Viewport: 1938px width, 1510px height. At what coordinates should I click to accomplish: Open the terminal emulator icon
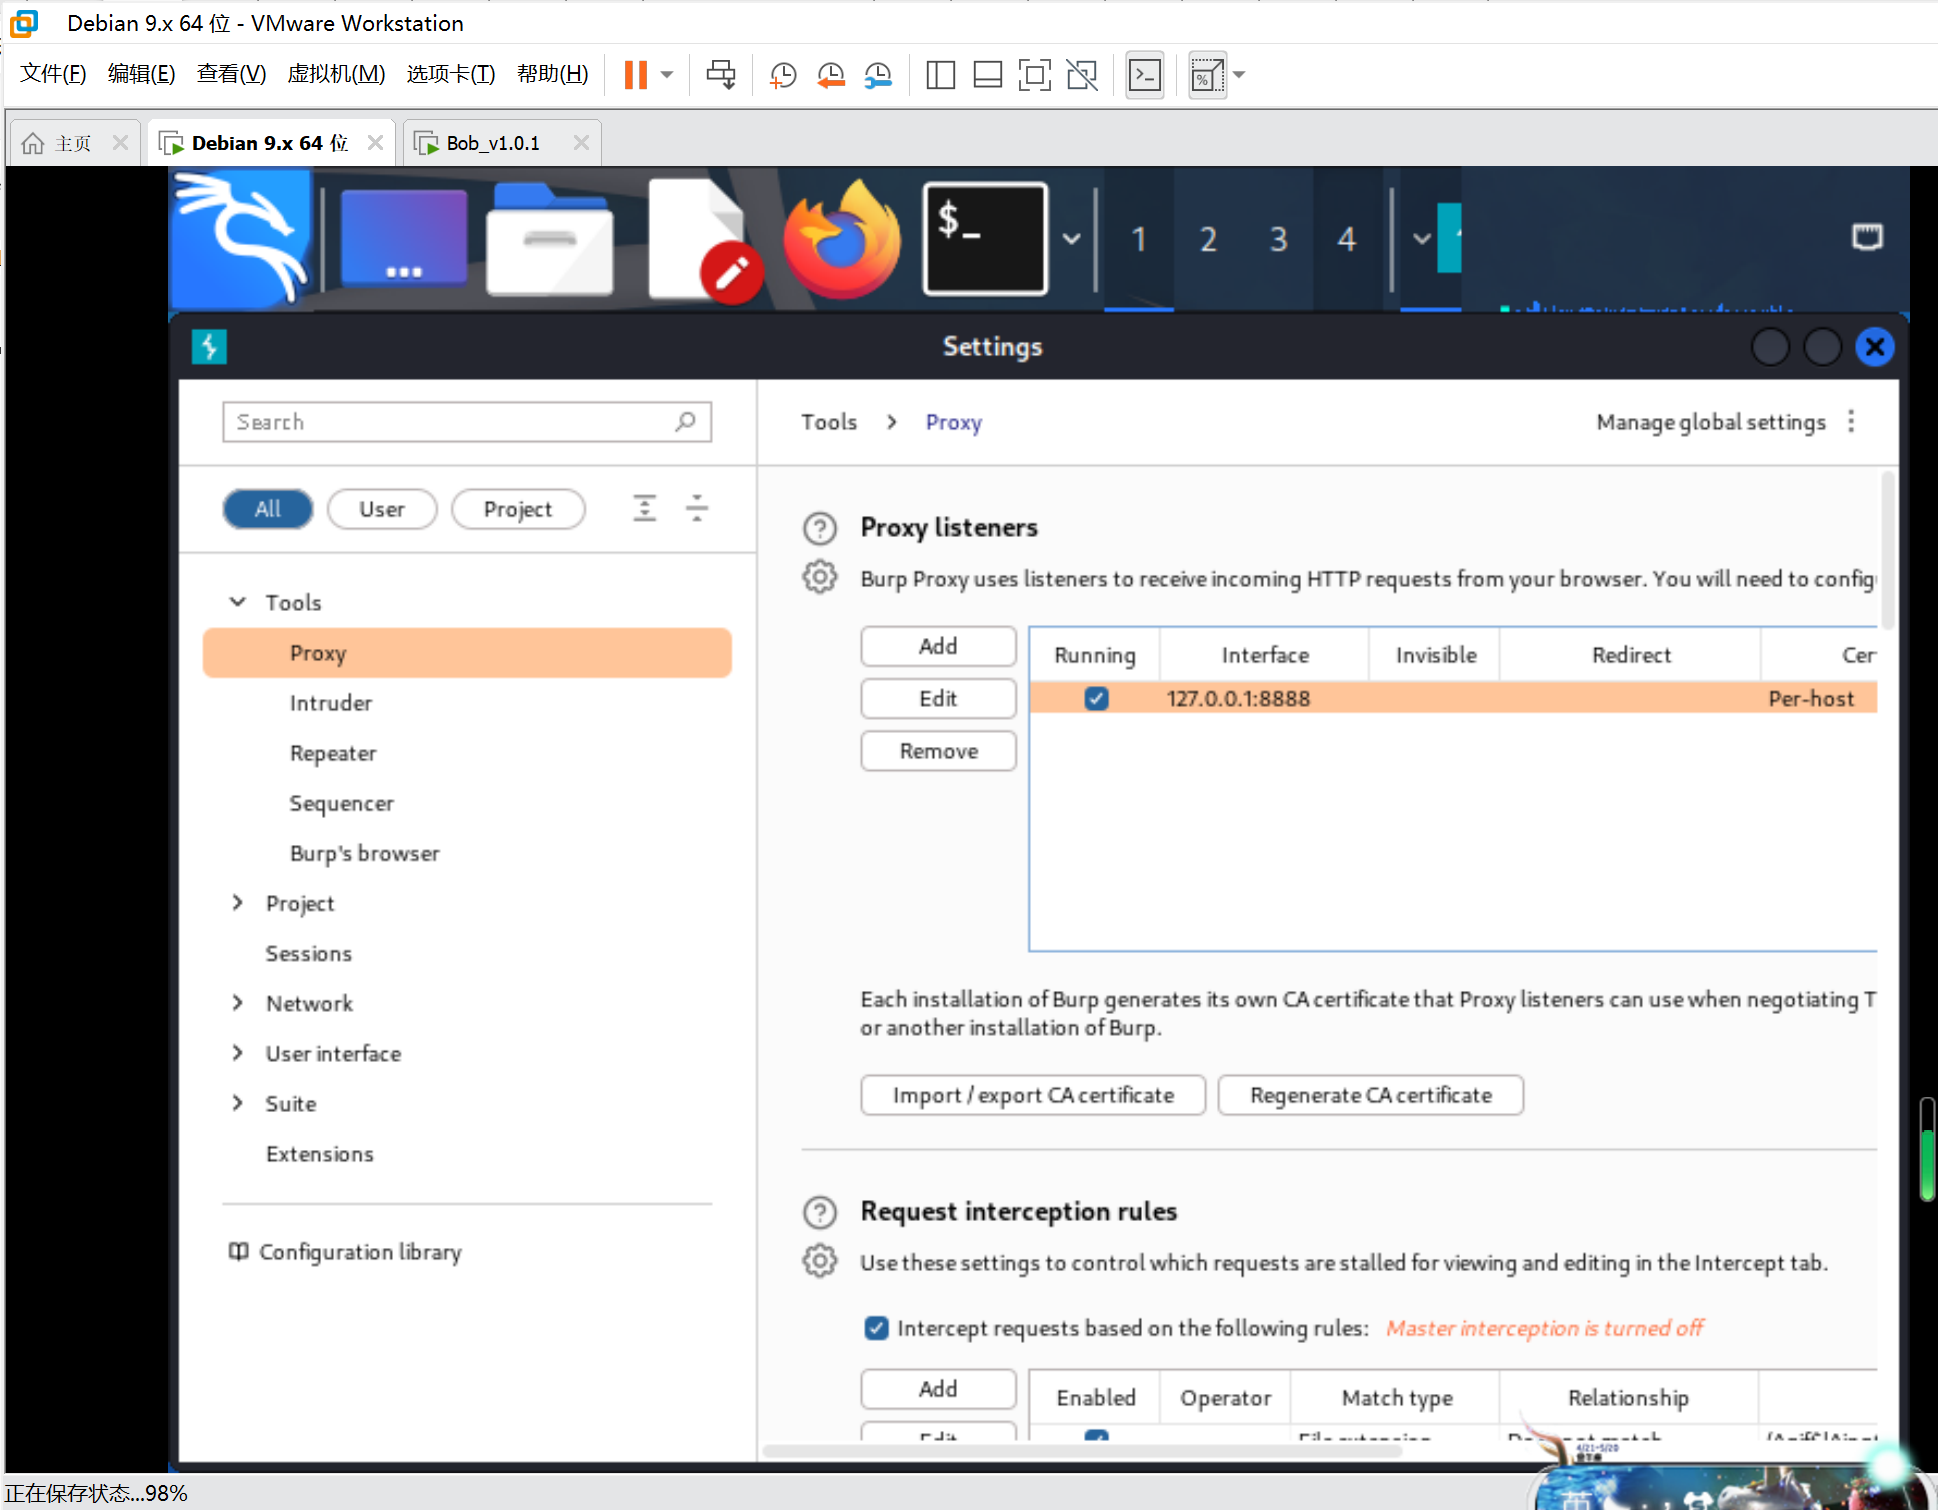985,239
